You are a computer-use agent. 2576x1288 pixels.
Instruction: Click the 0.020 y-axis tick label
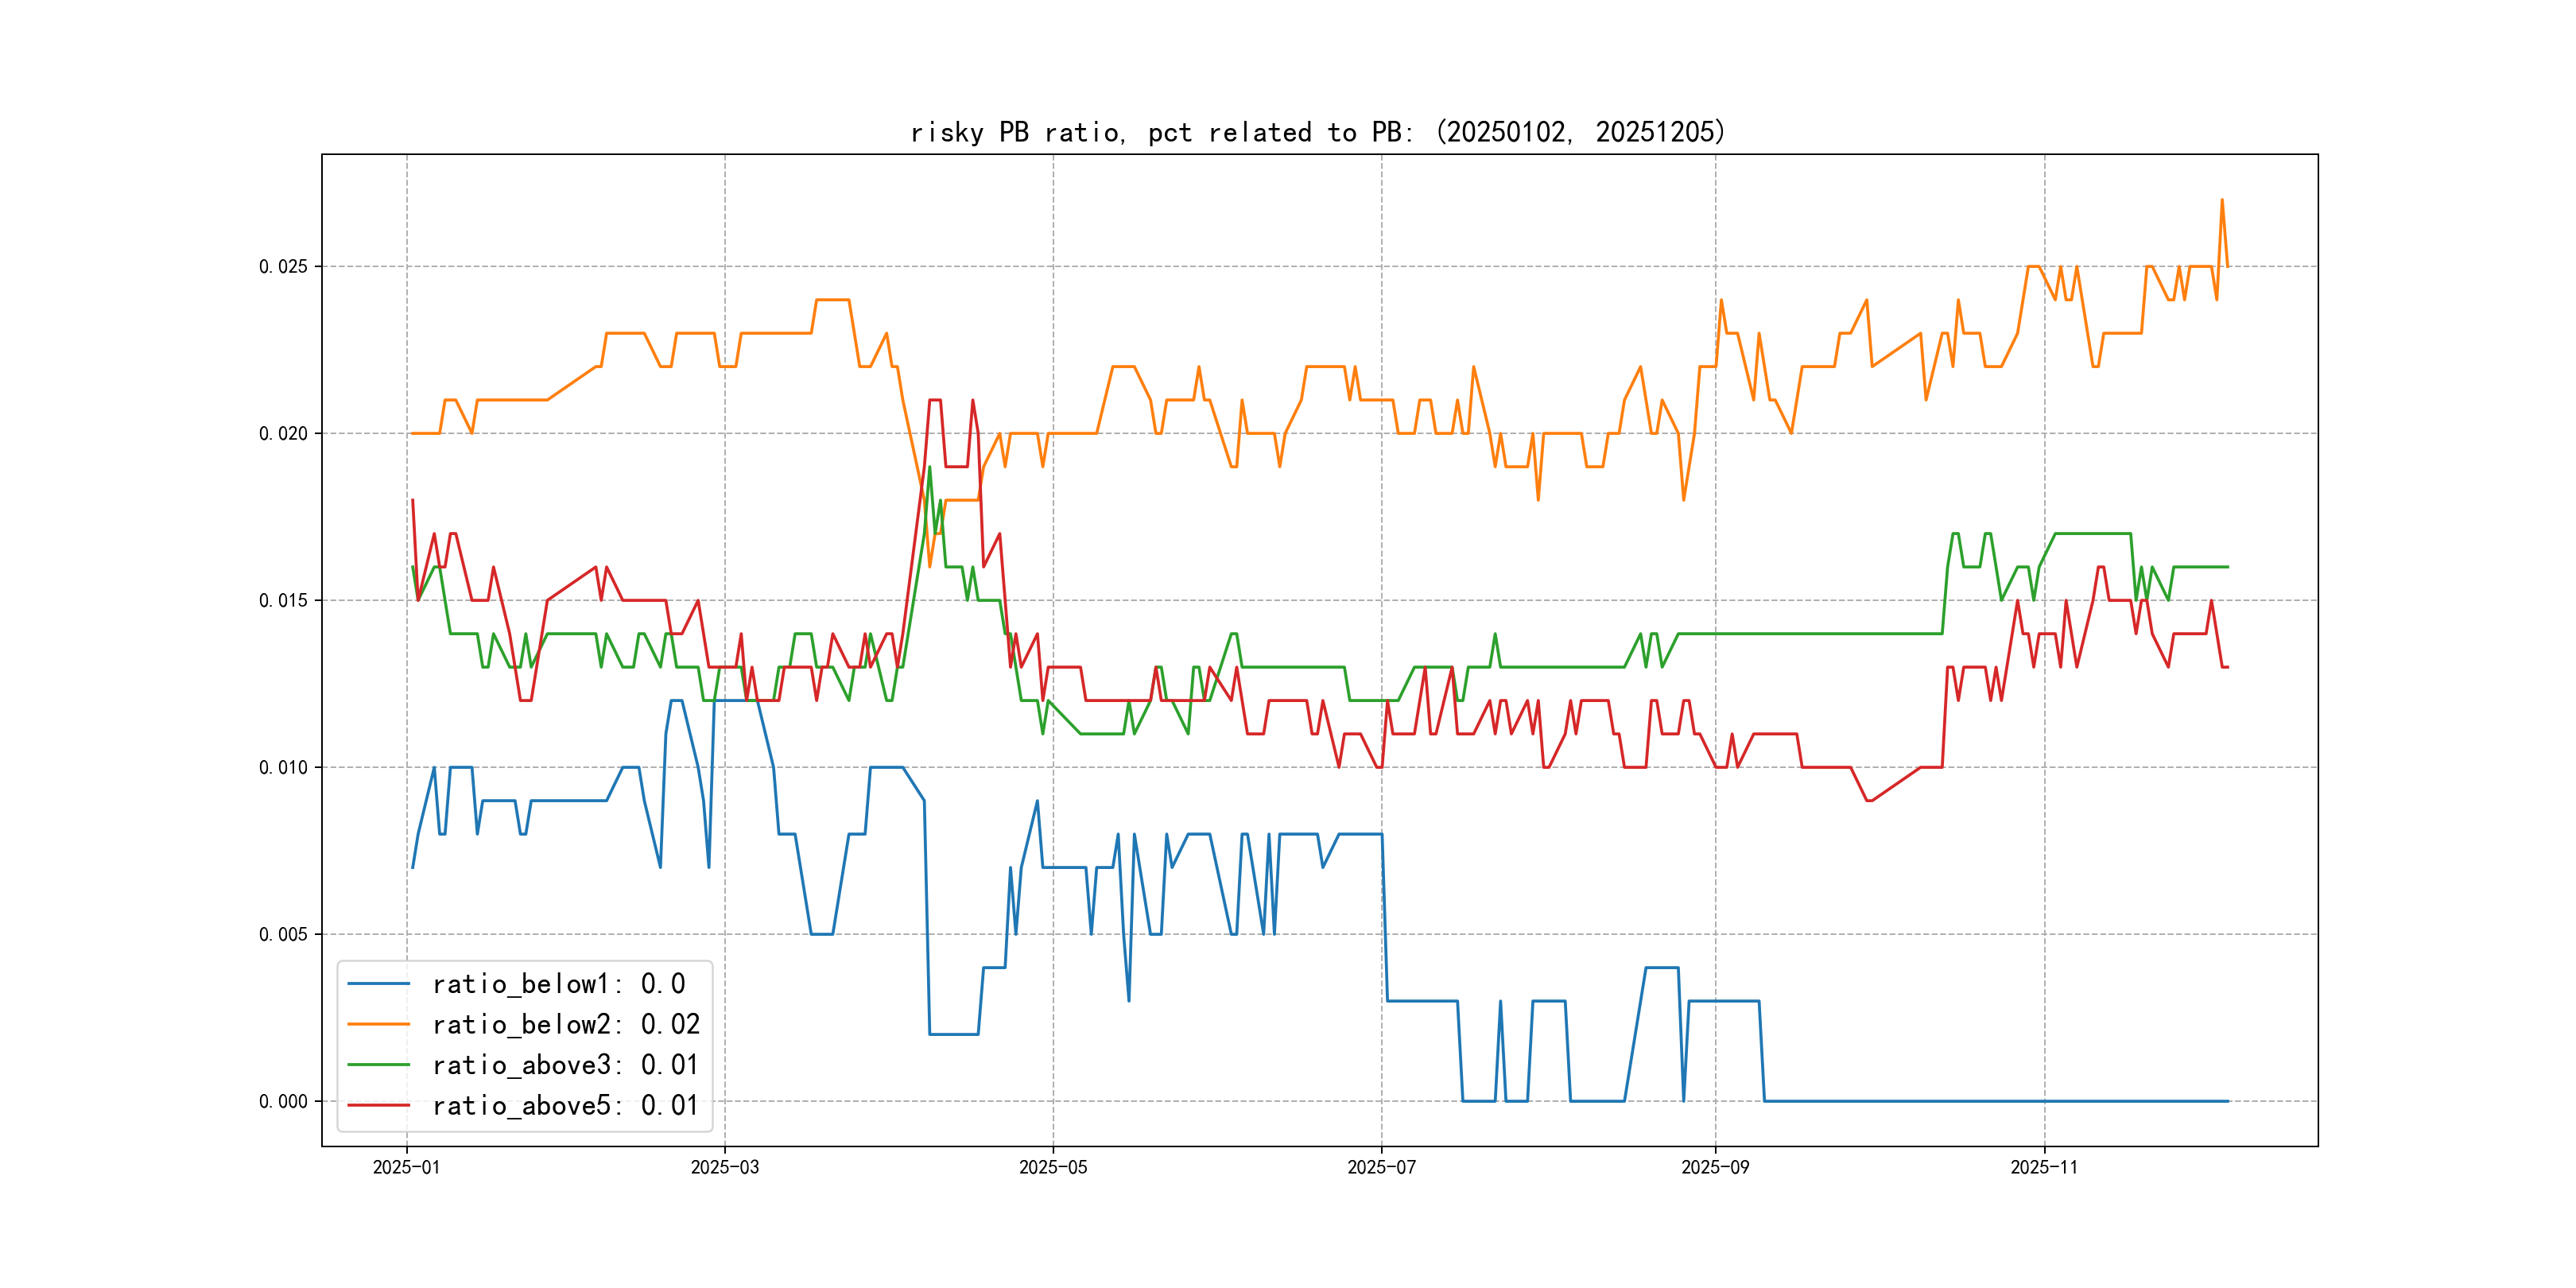[x=283, y=433]
